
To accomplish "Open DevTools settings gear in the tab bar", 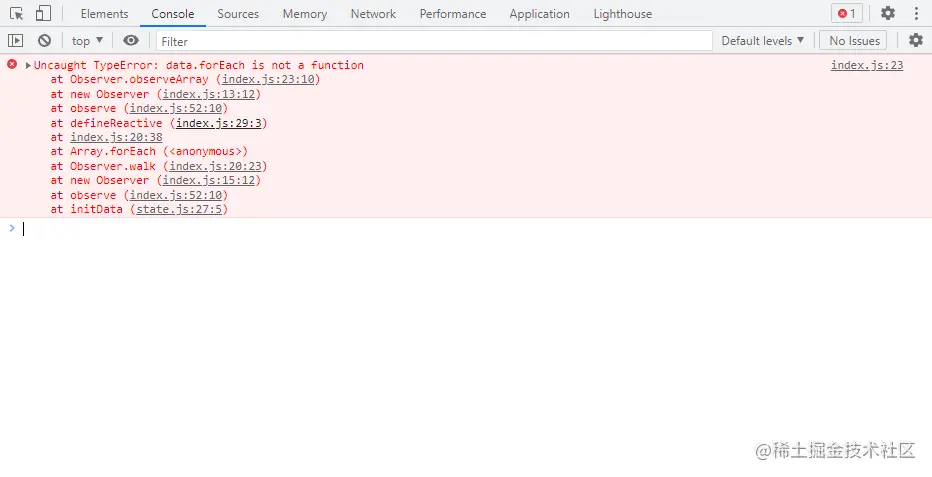I will tap(887, 13).
